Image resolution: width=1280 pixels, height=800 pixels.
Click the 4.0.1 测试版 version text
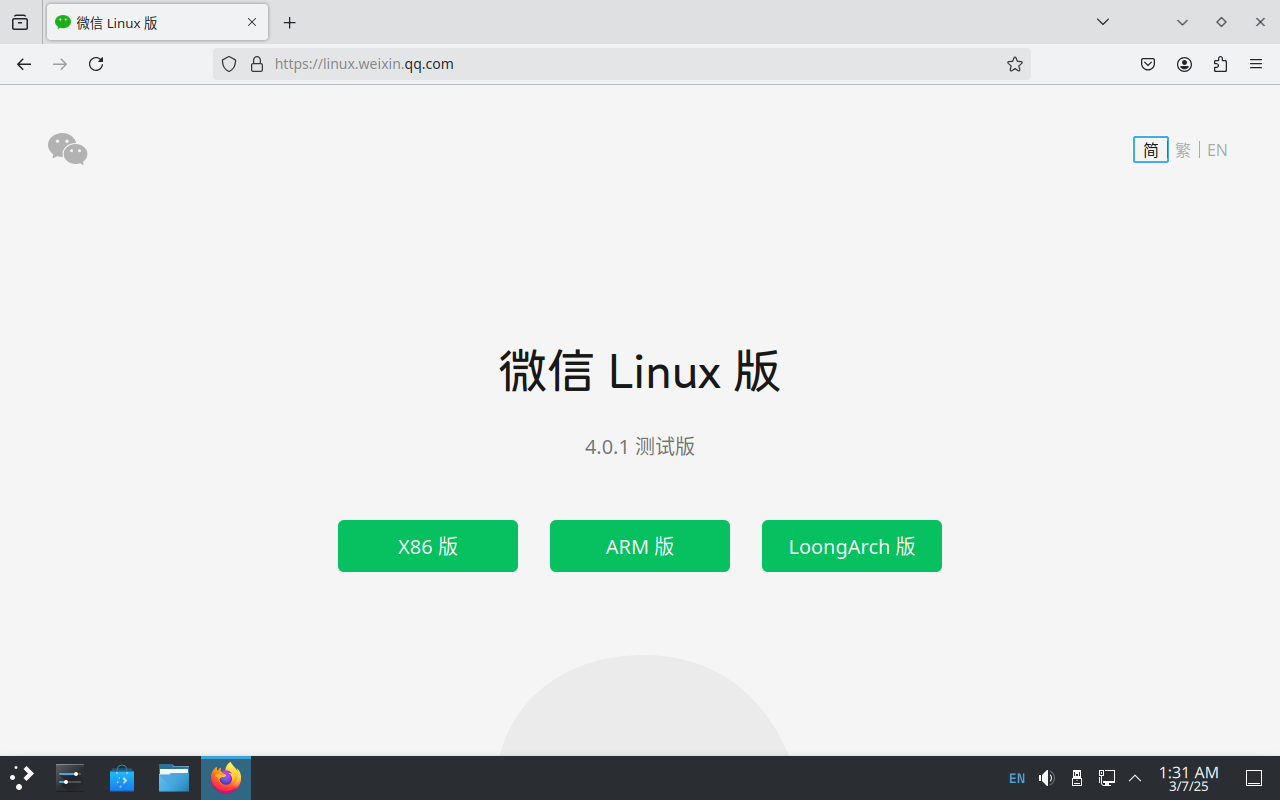pos(640,446)
